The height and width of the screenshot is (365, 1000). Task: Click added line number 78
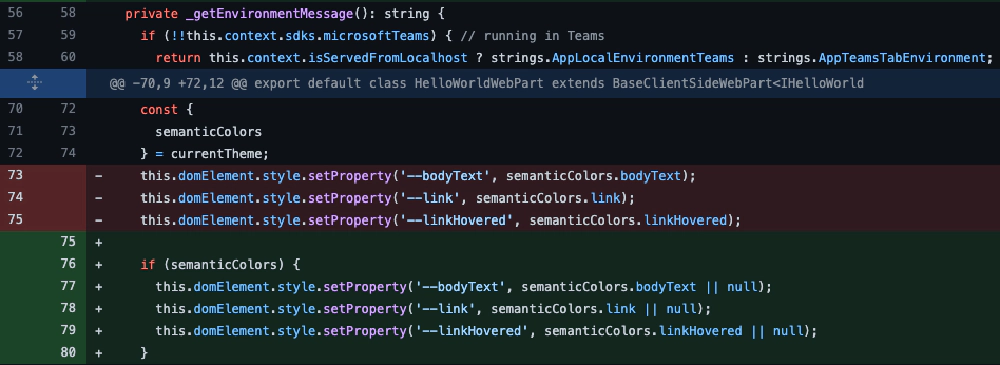point(68,308)
